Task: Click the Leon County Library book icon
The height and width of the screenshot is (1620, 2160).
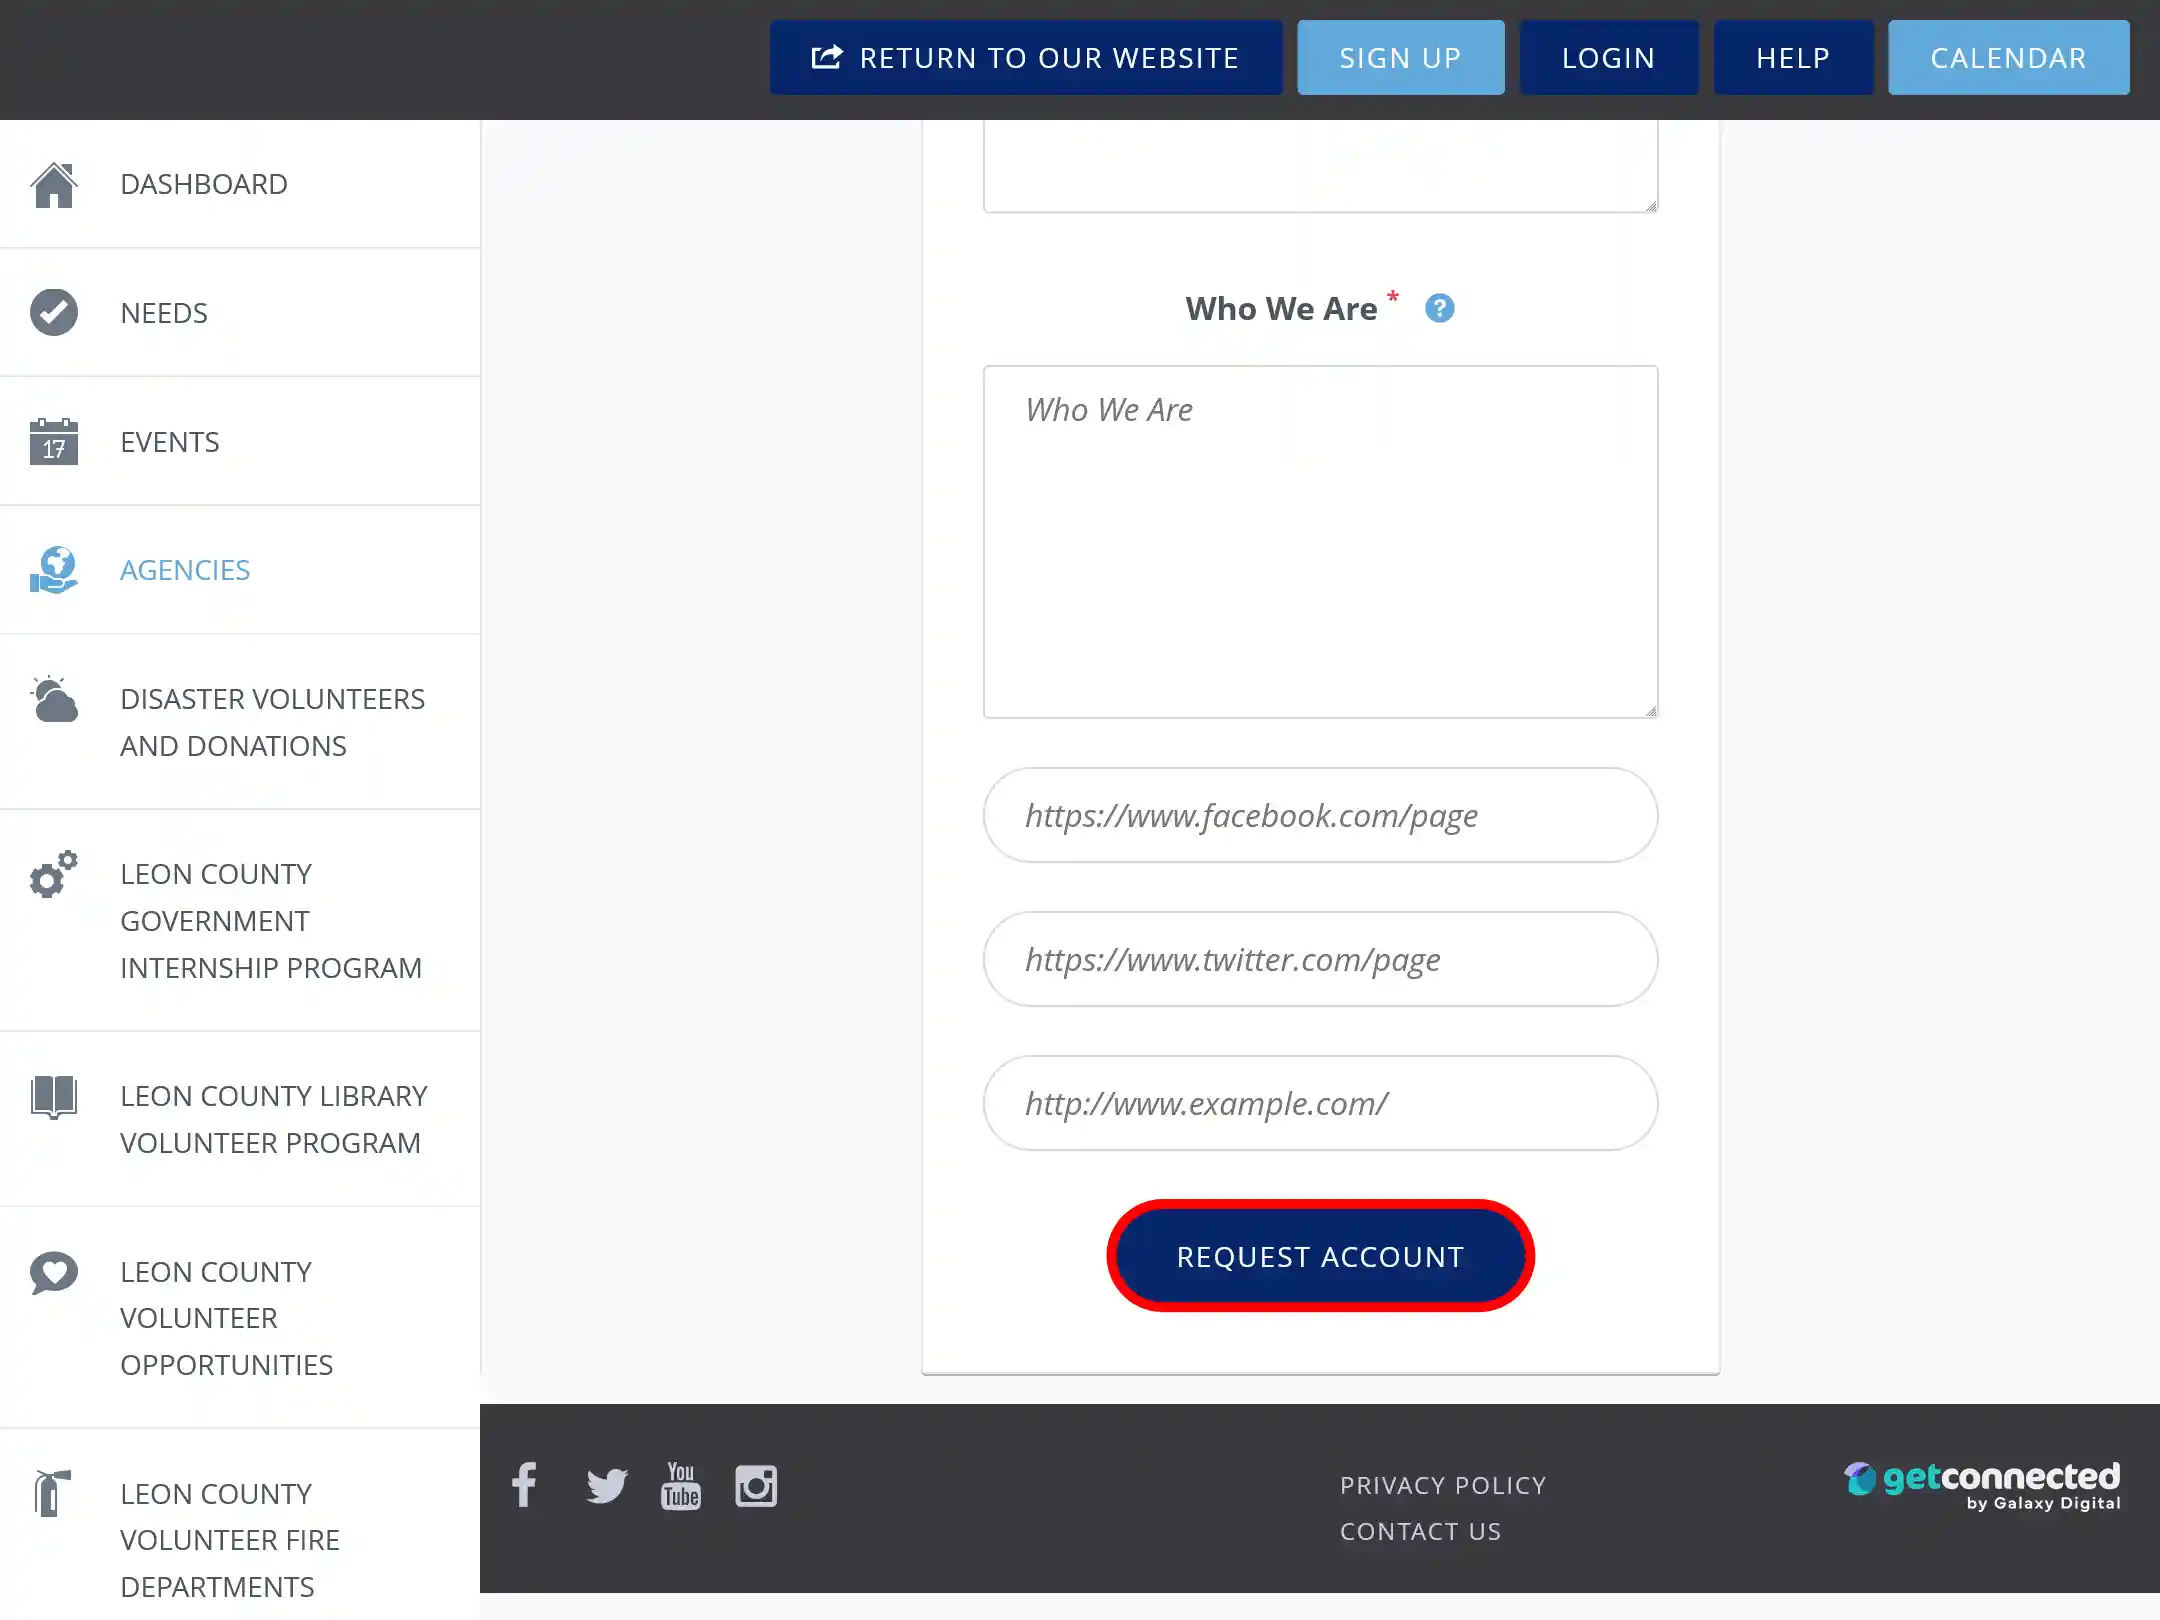Action: click(54, 1097)
